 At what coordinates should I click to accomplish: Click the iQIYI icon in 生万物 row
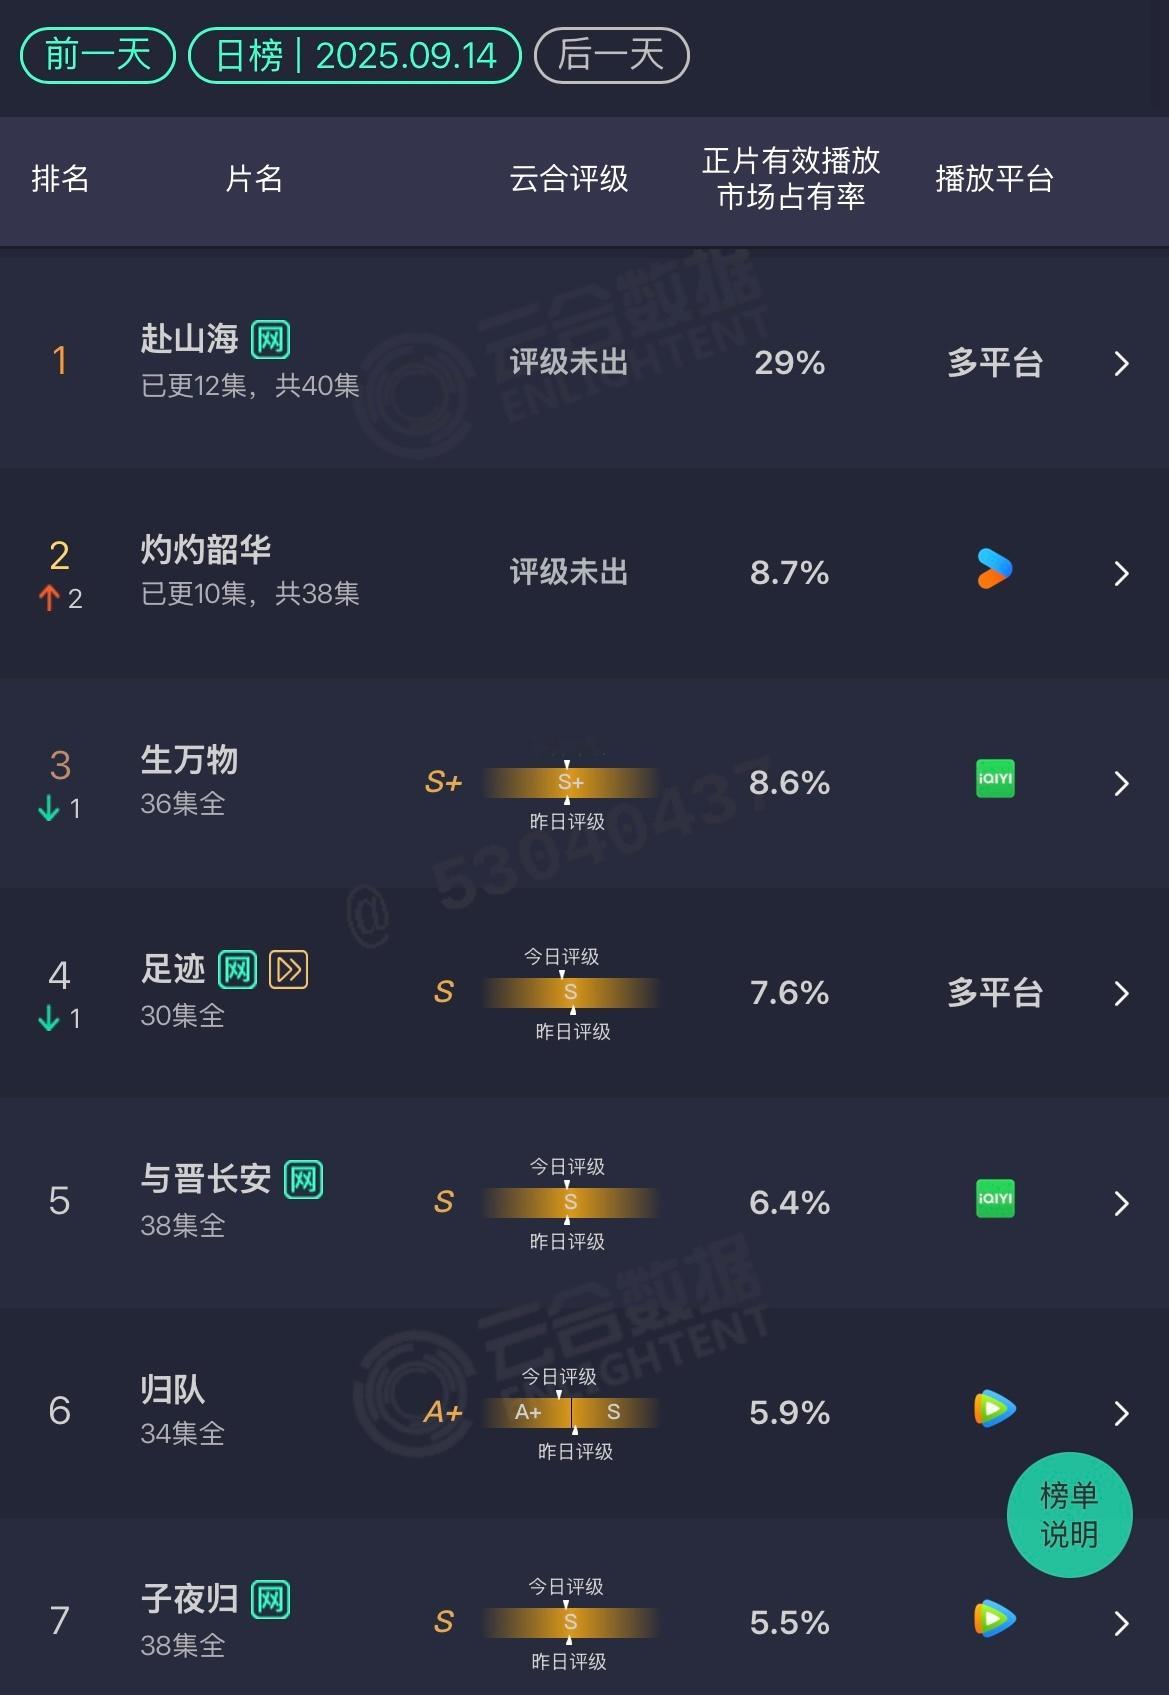995,779
